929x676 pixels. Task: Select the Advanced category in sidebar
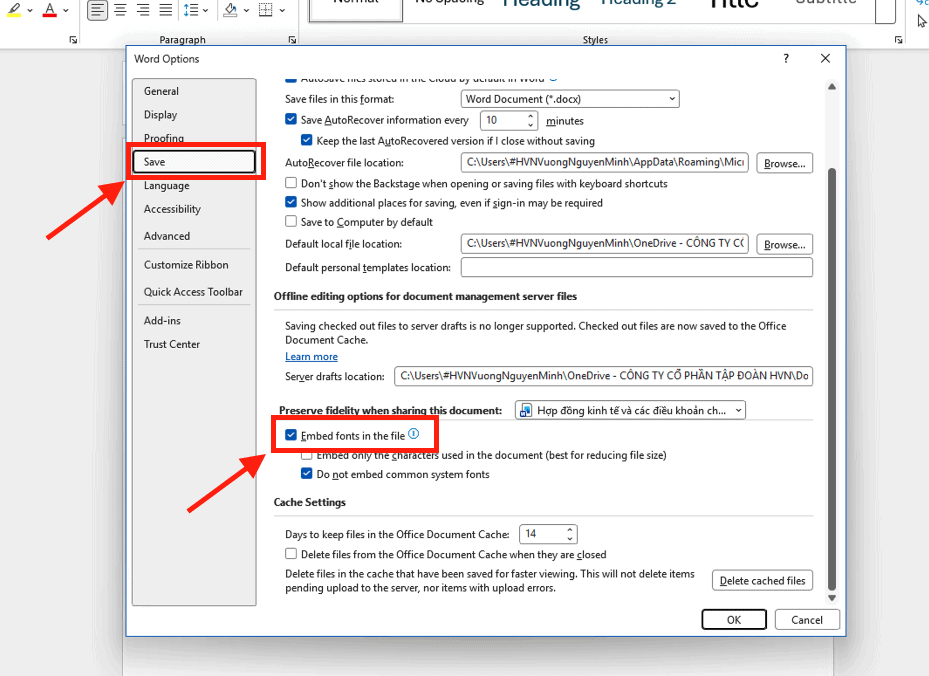(167, 236)
